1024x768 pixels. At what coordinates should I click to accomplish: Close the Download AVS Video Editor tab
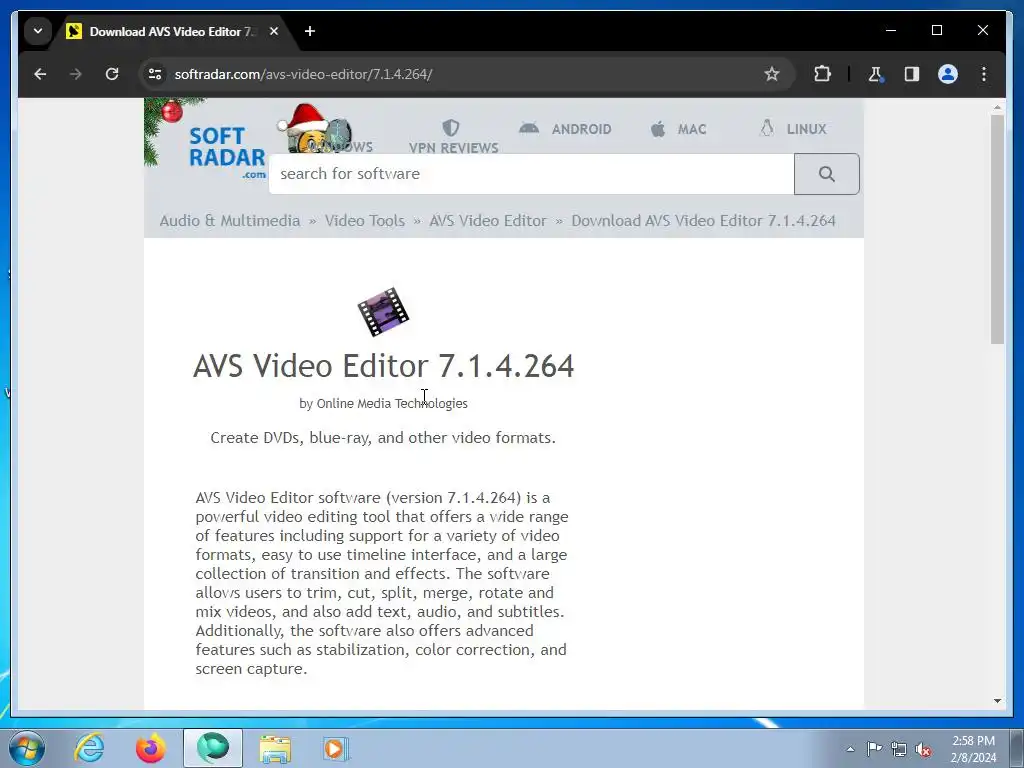pyautogui.click(x=274, y=31)
